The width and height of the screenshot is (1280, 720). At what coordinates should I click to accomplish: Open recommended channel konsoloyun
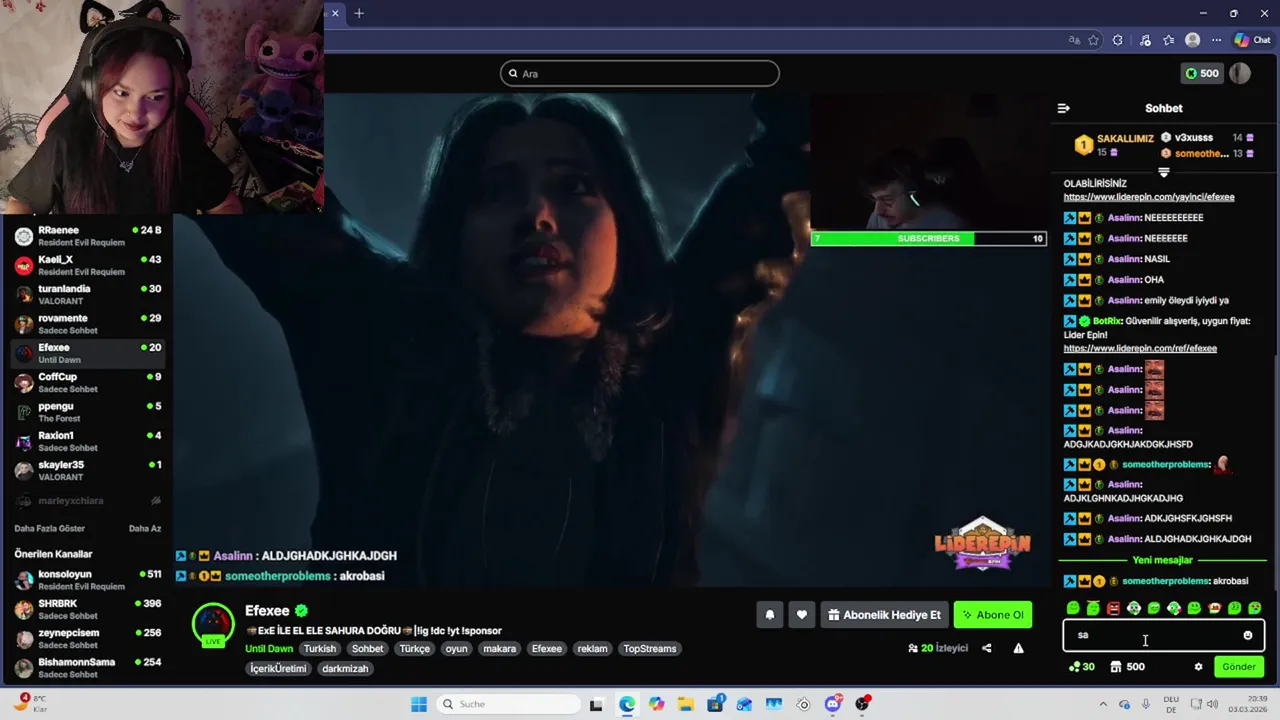[x=87, y=580]
